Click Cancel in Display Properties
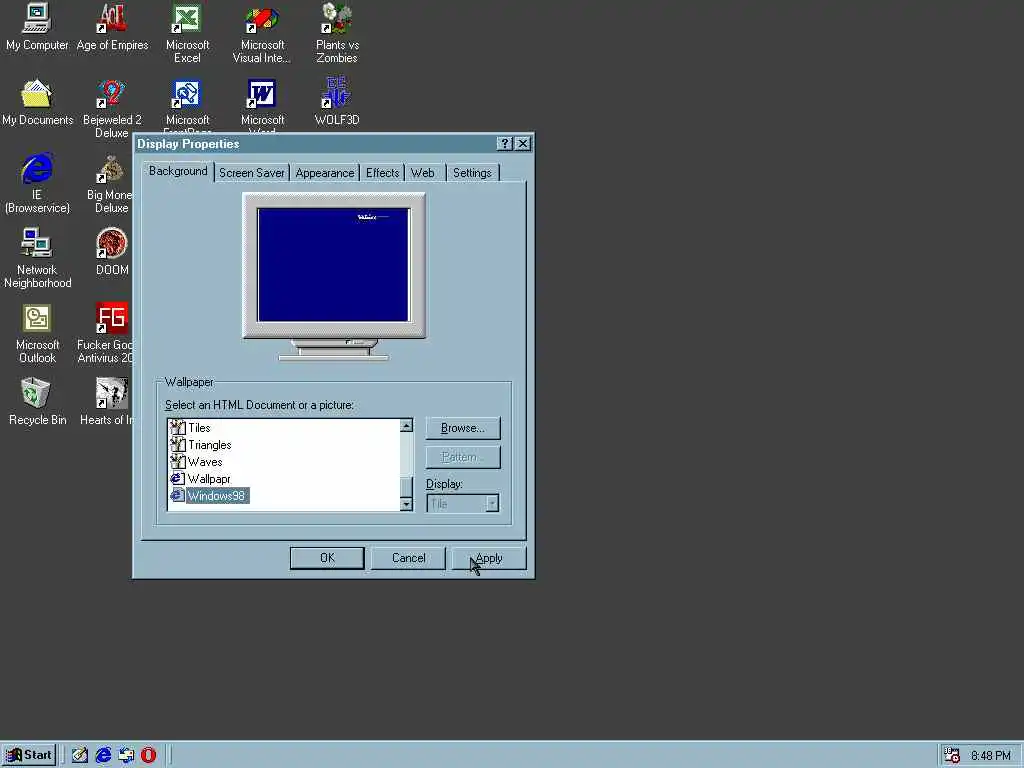The image size is (1024, 768). [x=408, y=558]
